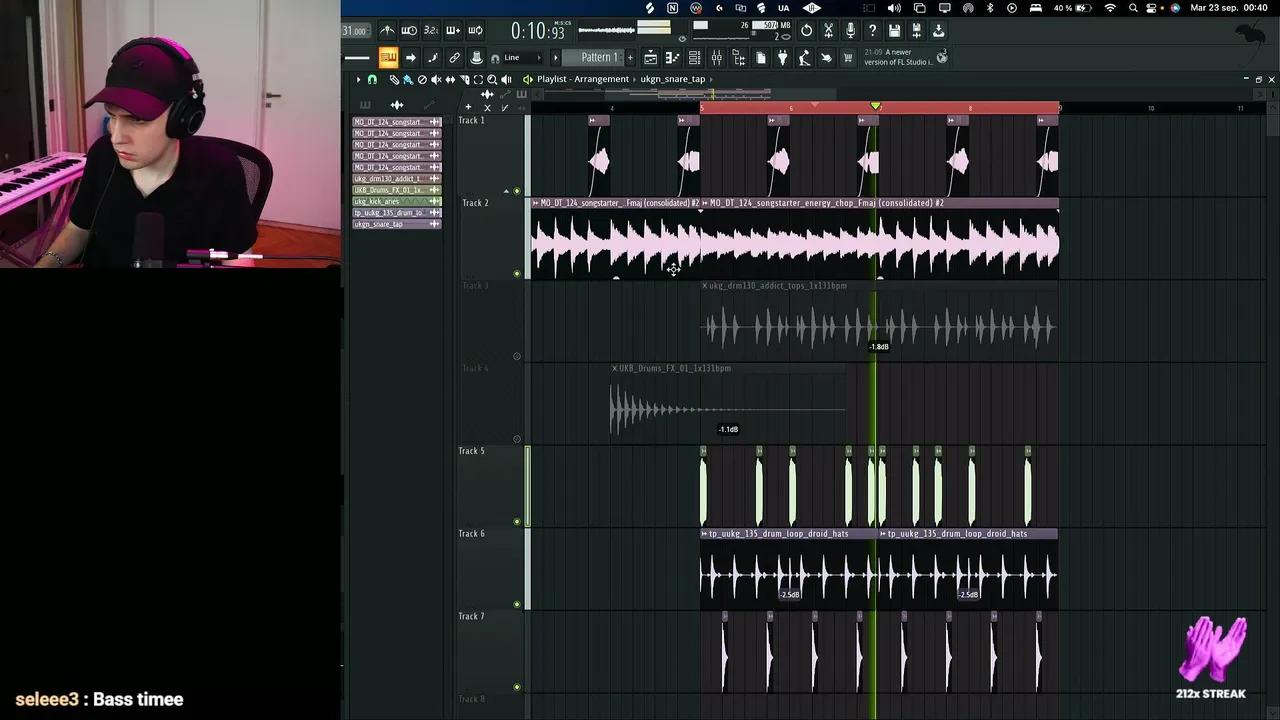Switch picker to patterns tab
The height and width of the screenshot is (720, 1280).
365,105
